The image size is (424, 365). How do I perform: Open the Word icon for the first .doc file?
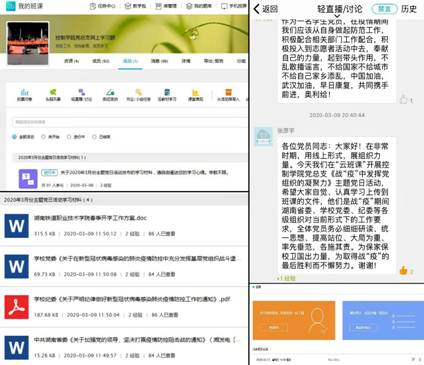(16, 226)
